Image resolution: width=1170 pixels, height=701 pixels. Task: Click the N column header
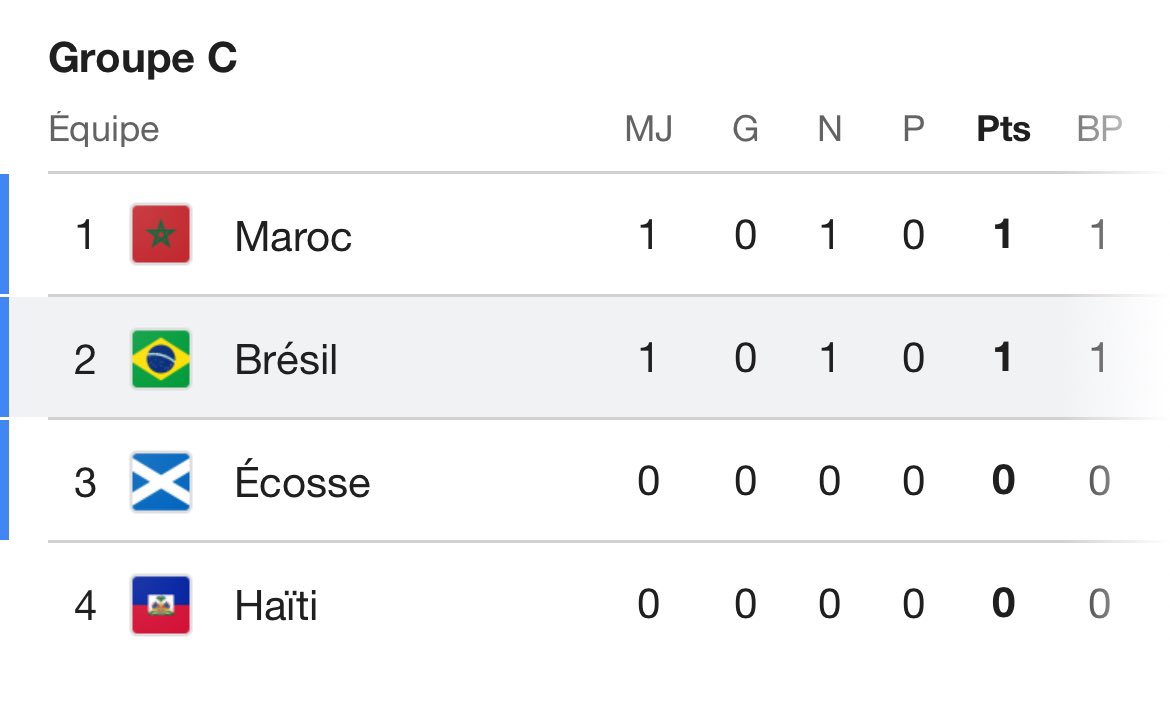pyautogui.click(x=830, y=129)
